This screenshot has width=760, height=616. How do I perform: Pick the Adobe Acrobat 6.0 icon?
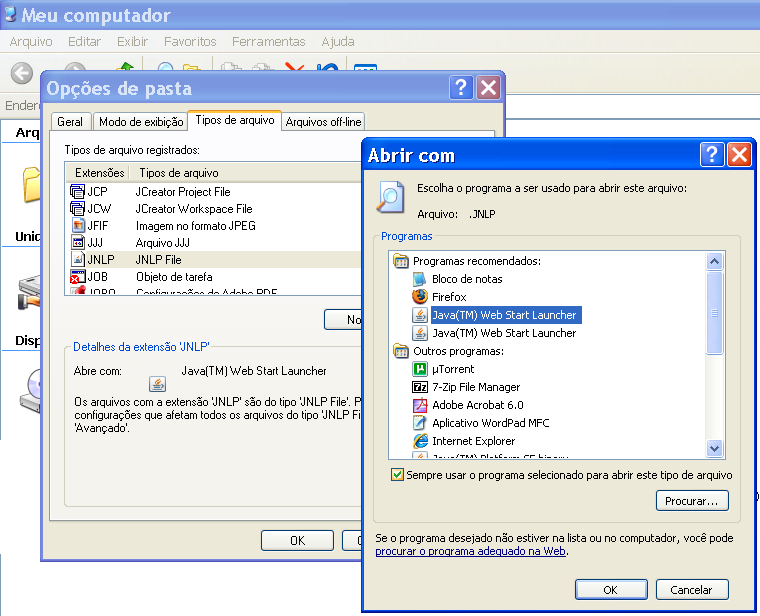click(x=419, y=405)
